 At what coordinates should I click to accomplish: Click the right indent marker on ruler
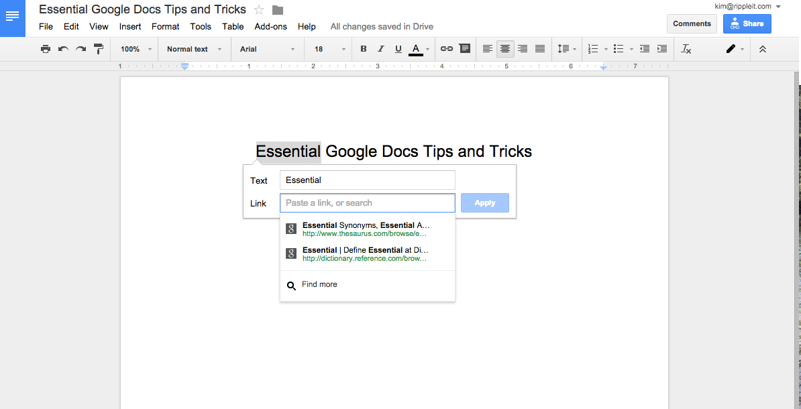click(x=603, y=67)
